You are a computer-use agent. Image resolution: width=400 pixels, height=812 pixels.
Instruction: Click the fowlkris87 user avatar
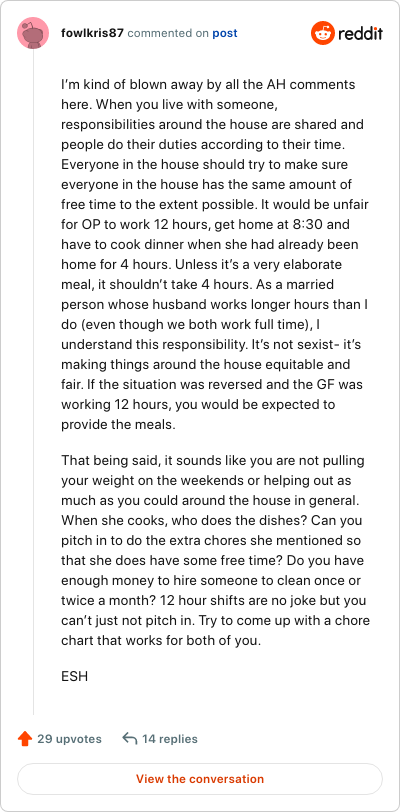tap(33, 33)
